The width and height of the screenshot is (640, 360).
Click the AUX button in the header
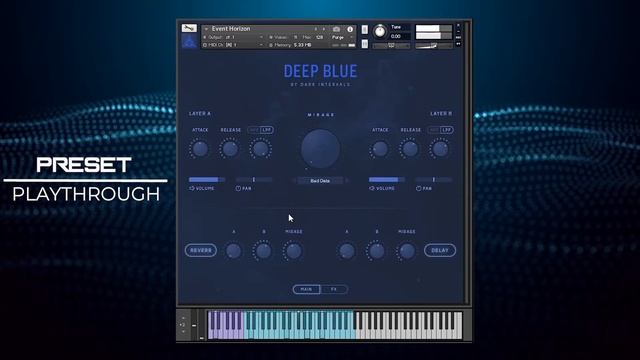[458, 38]
